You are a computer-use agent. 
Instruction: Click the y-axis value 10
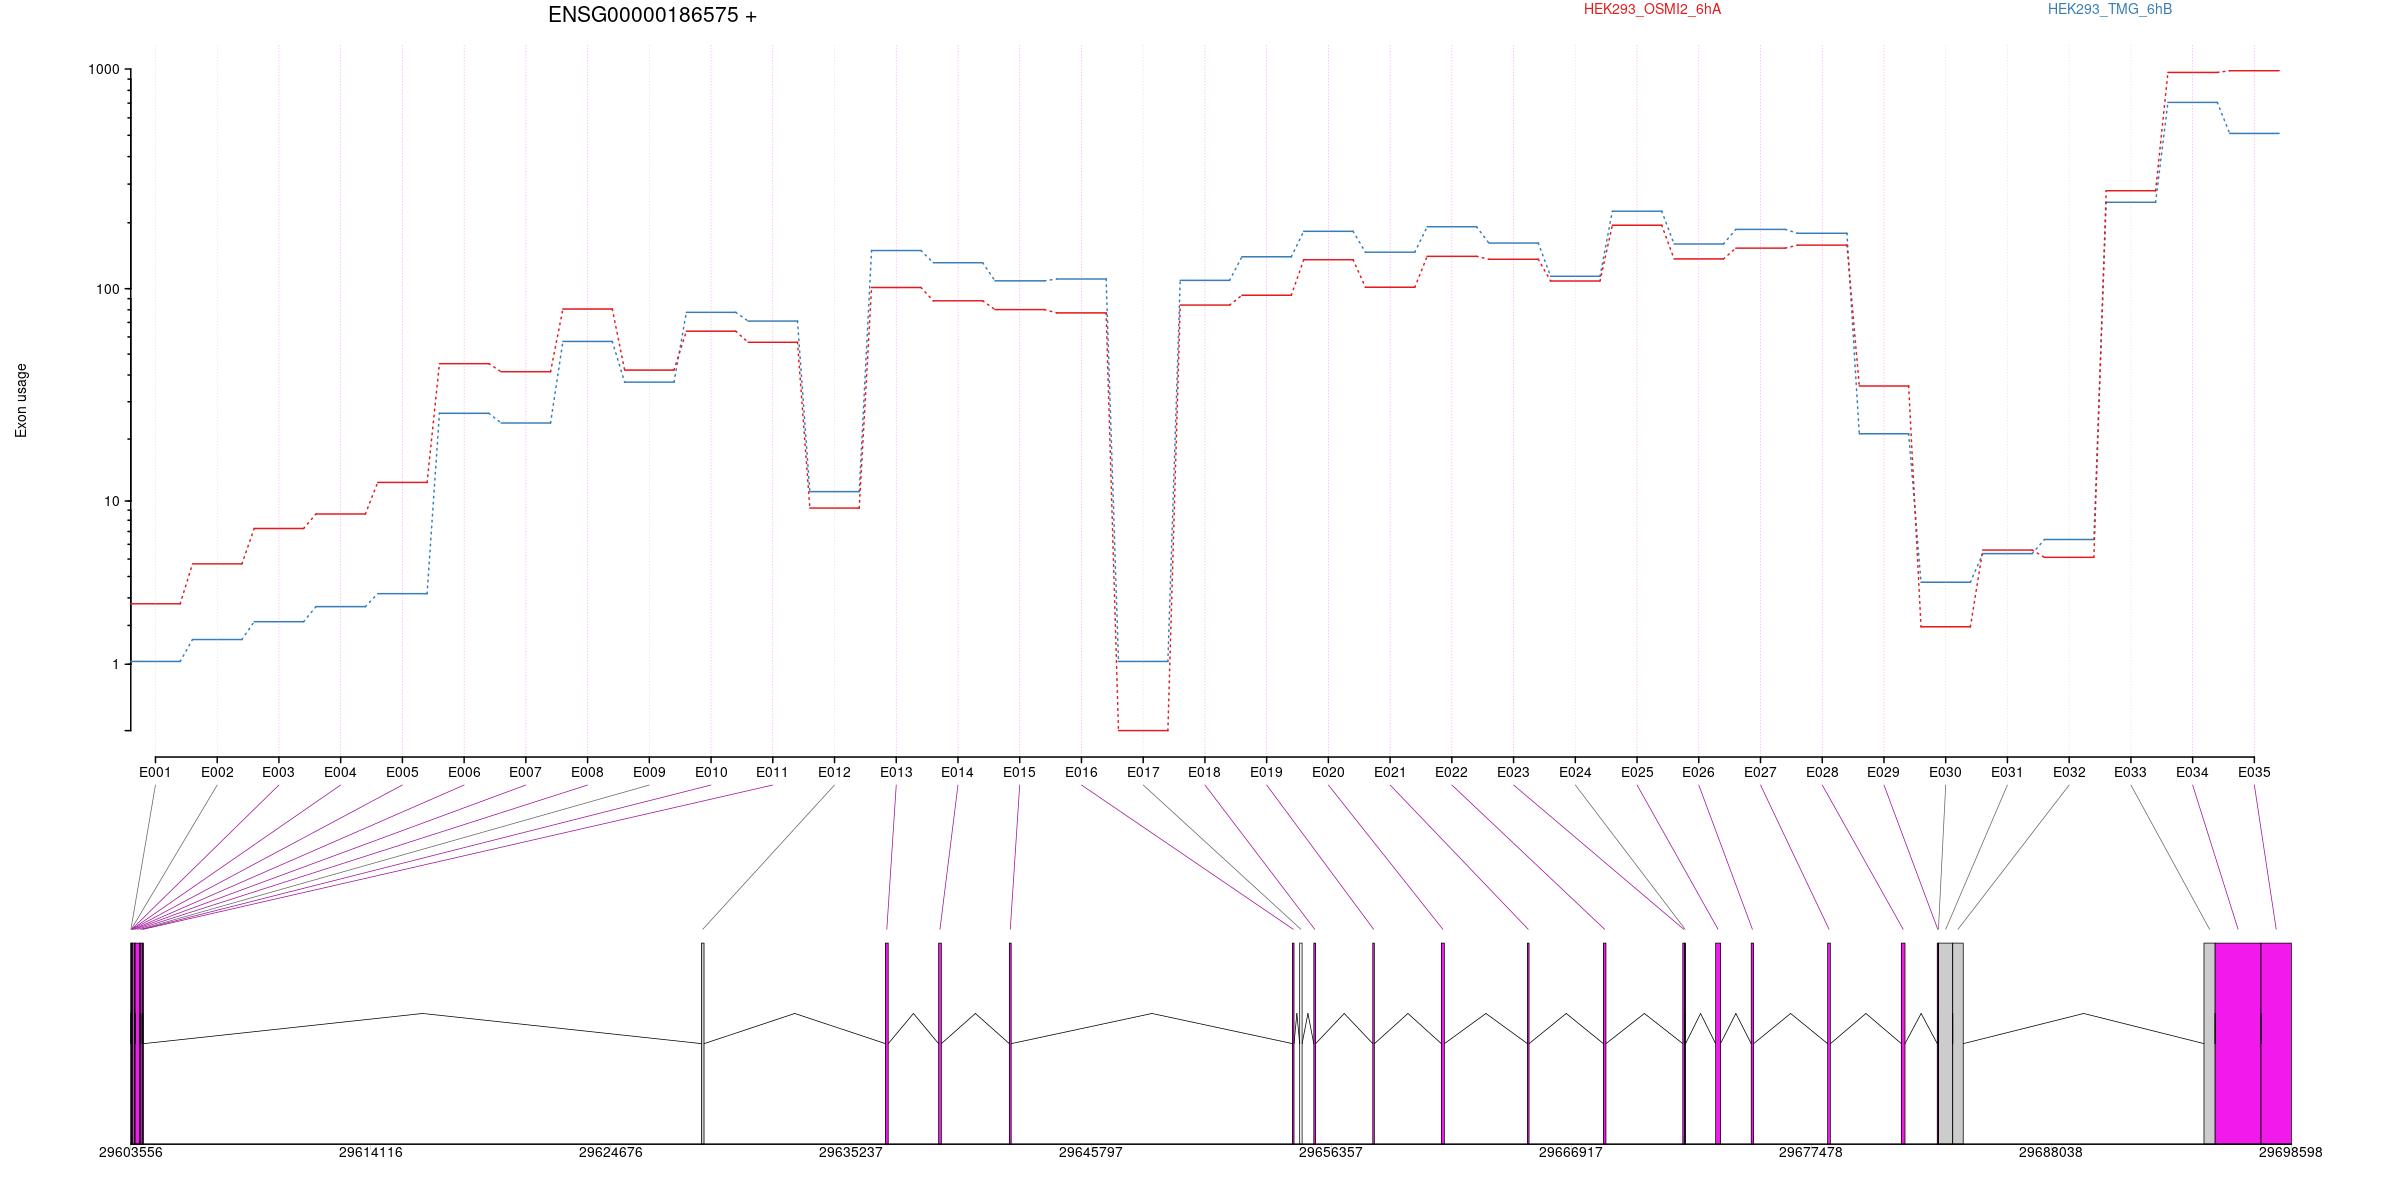(111, 501)
